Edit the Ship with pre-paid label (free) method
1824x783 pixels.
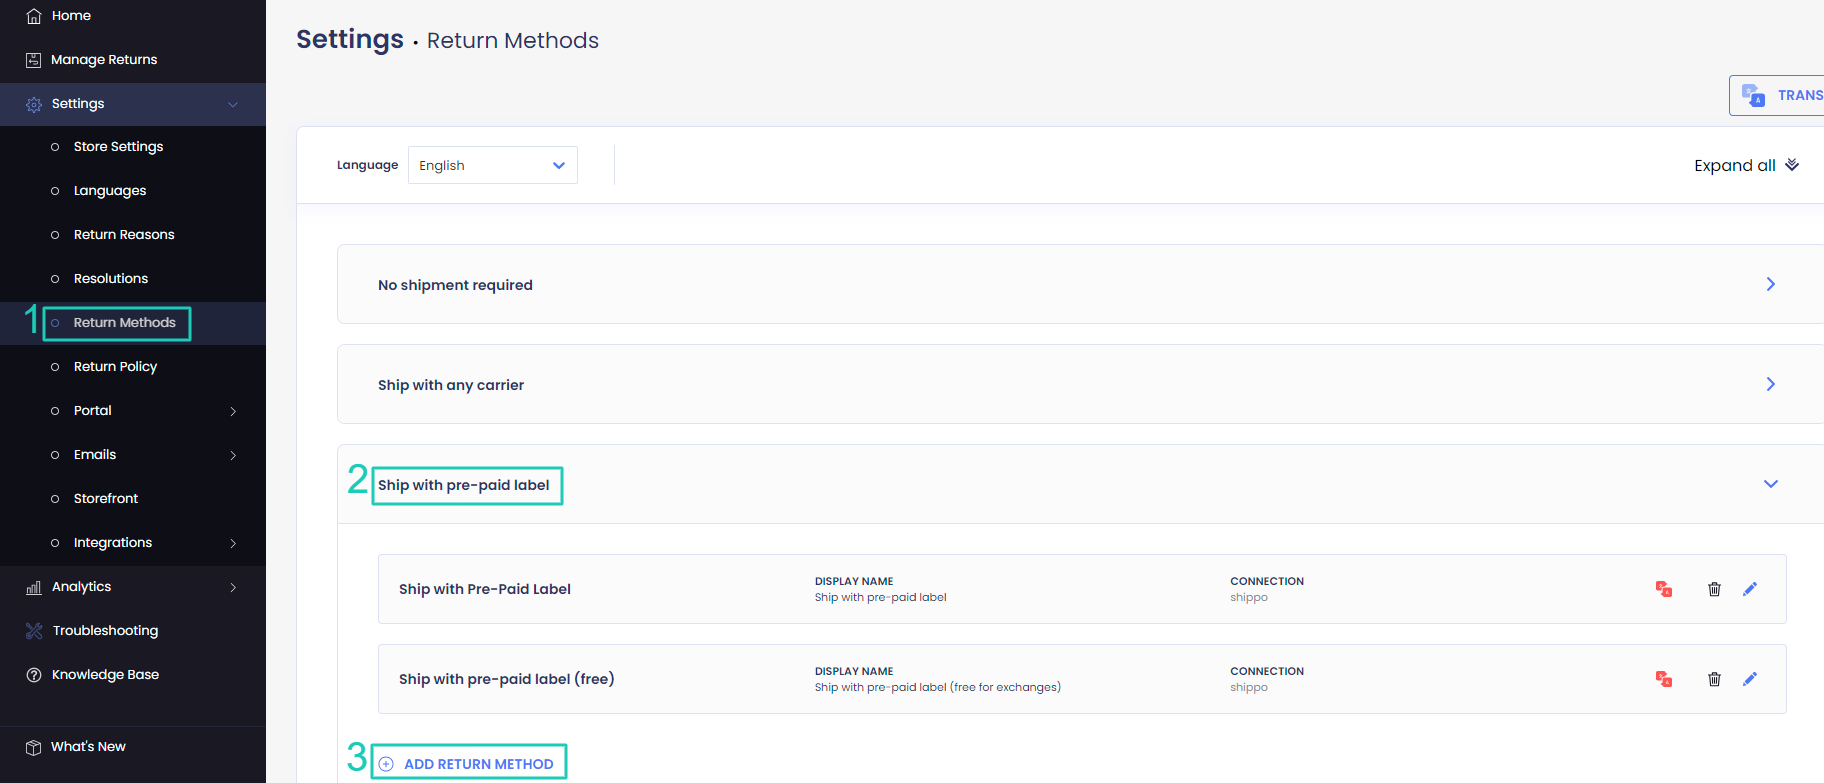[1750, 679]
